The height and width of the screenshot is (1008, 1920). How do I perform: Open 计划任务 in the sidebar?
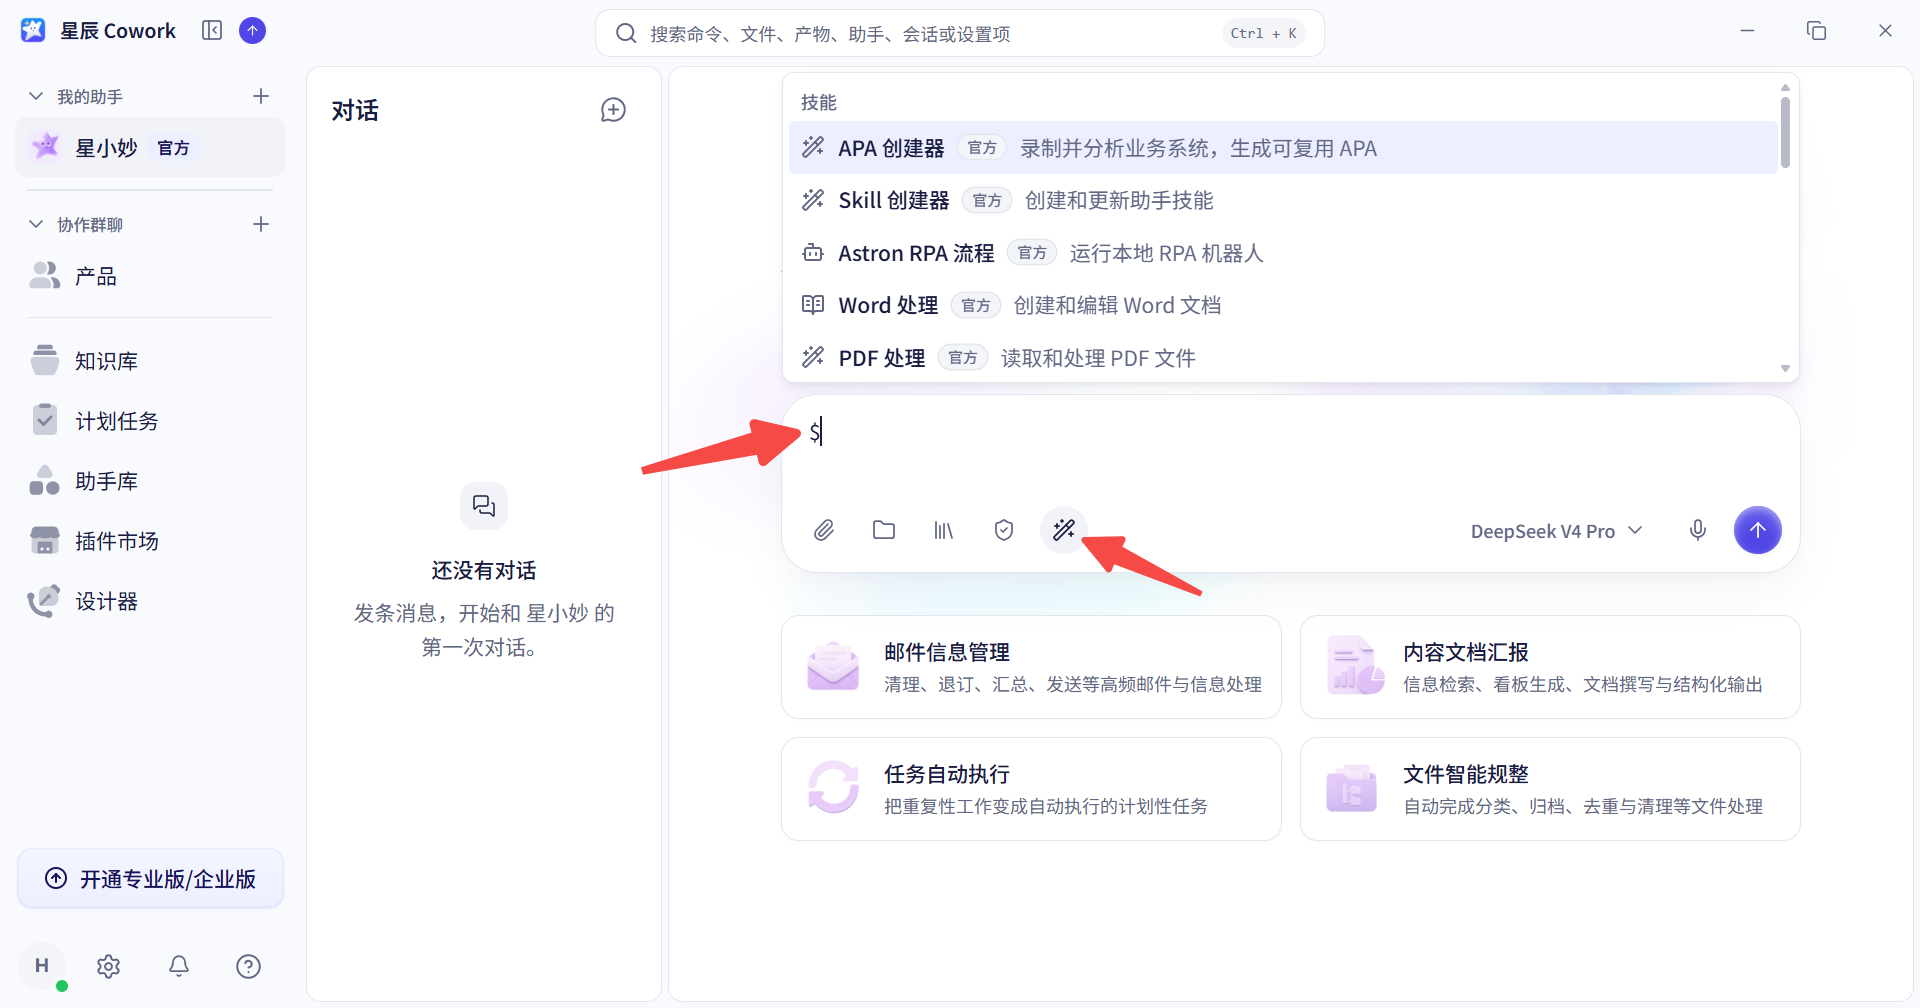pos(150,421)
